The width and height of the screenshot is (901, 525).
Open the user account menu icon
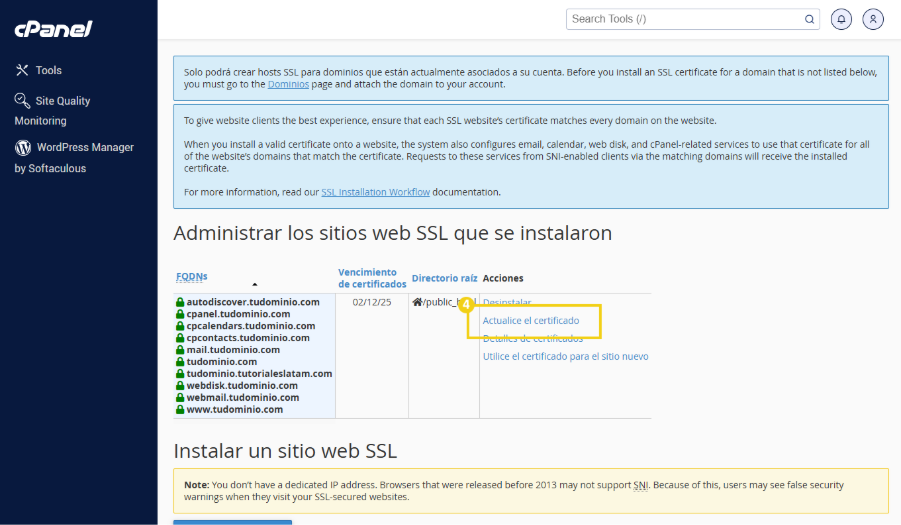tap(873, 19)
